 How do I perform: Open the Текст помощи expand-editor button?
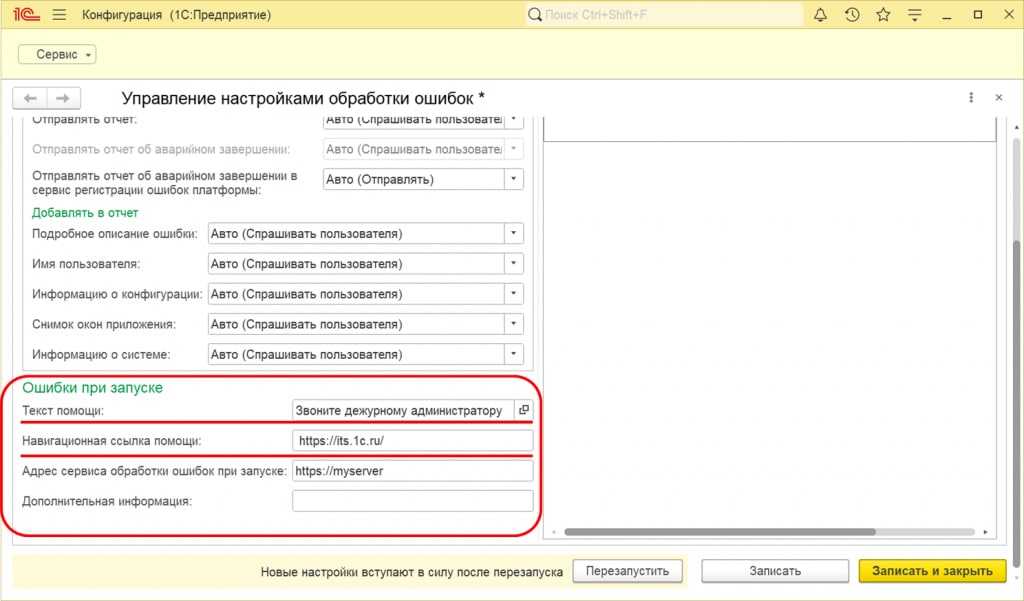[523, 410]
